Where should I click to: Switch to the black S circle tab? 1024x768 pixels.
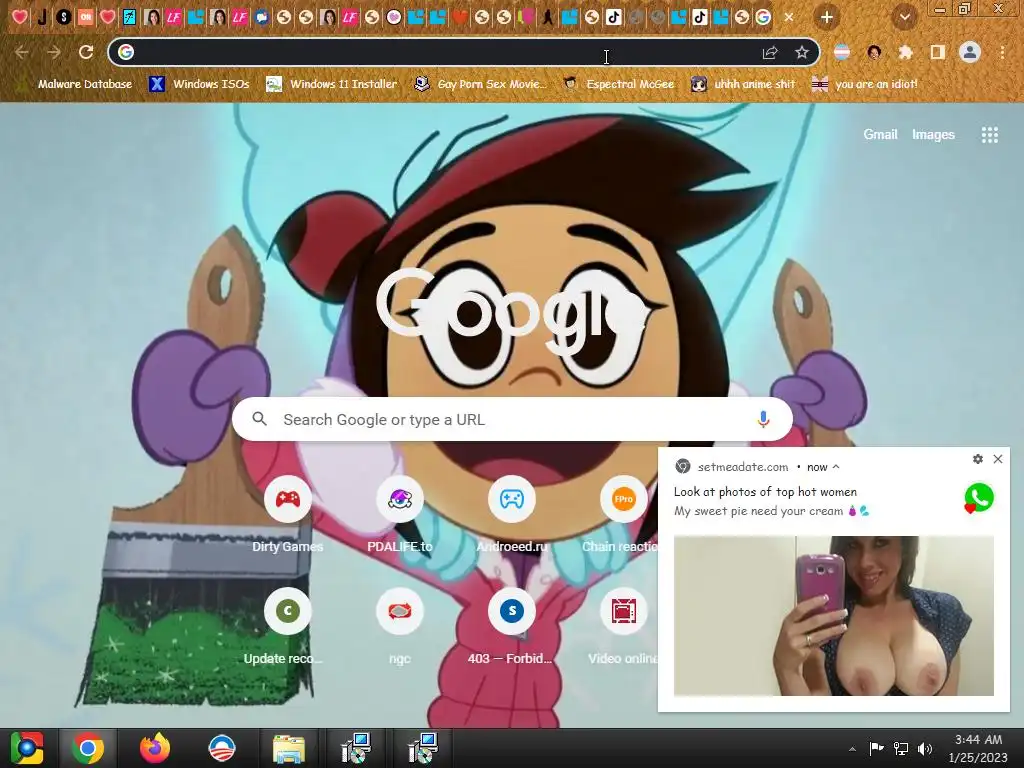coord(63,18)
